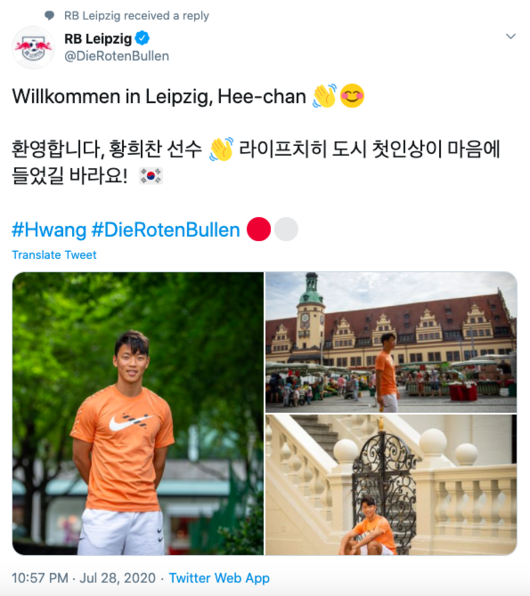Click the blue verified badge icon

click(142, 38)
